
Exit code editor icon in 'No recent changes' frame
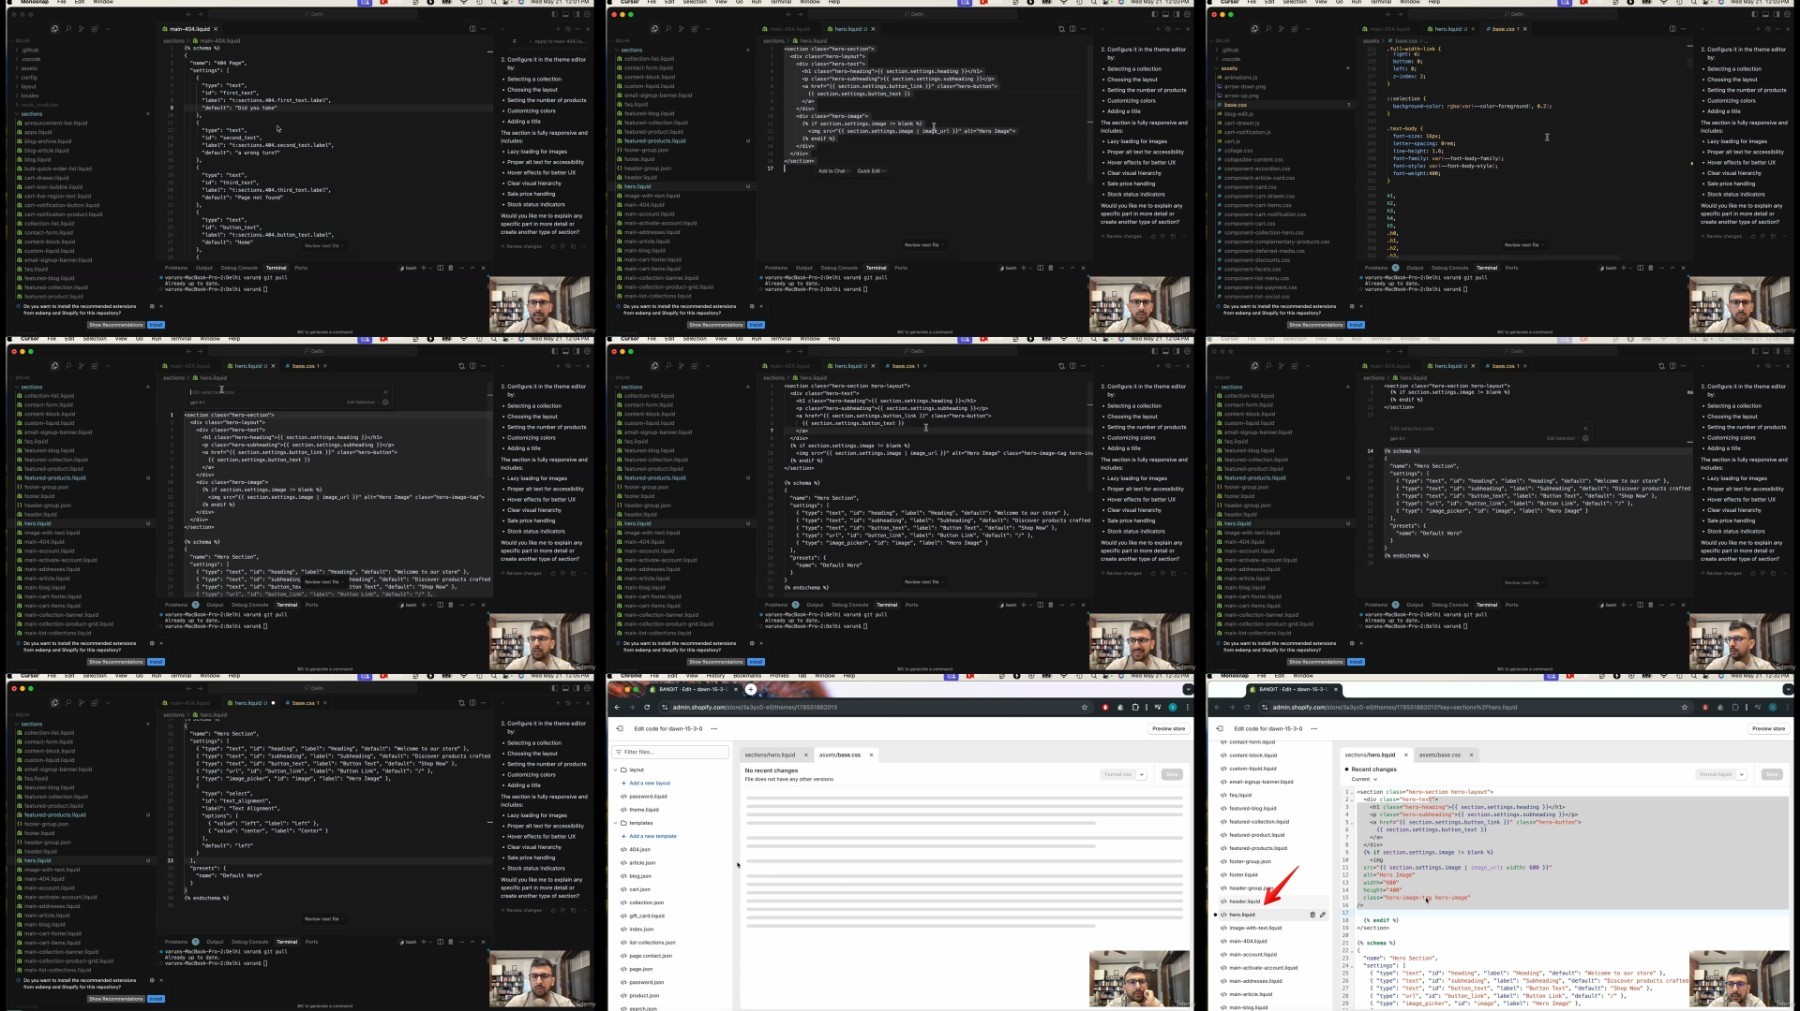tap(620, 728)
